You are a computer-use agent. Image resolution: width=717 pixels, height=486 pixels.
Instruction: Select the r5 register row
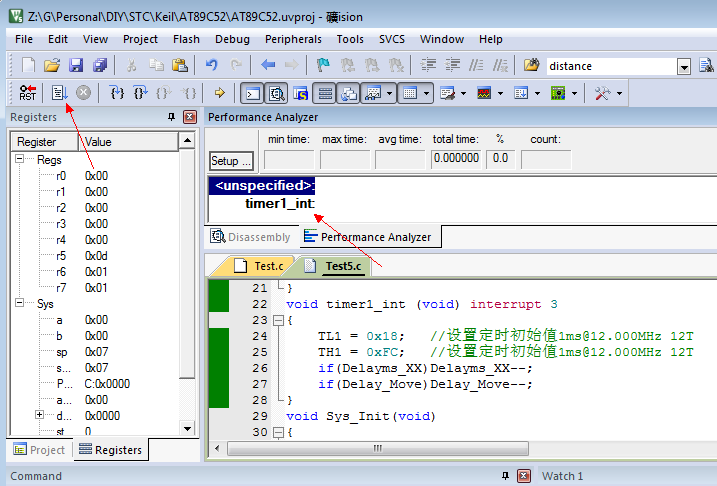[x=96, y=256]
